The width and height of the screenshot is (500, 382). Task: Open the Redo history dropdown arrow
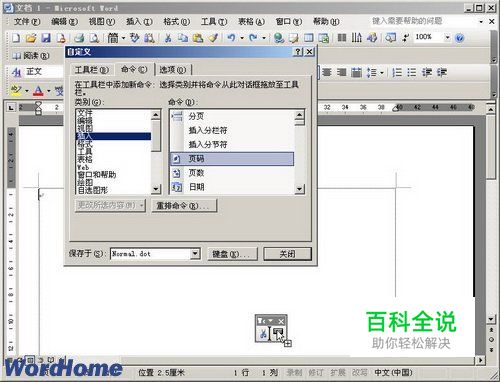click(x=264, y=38)
